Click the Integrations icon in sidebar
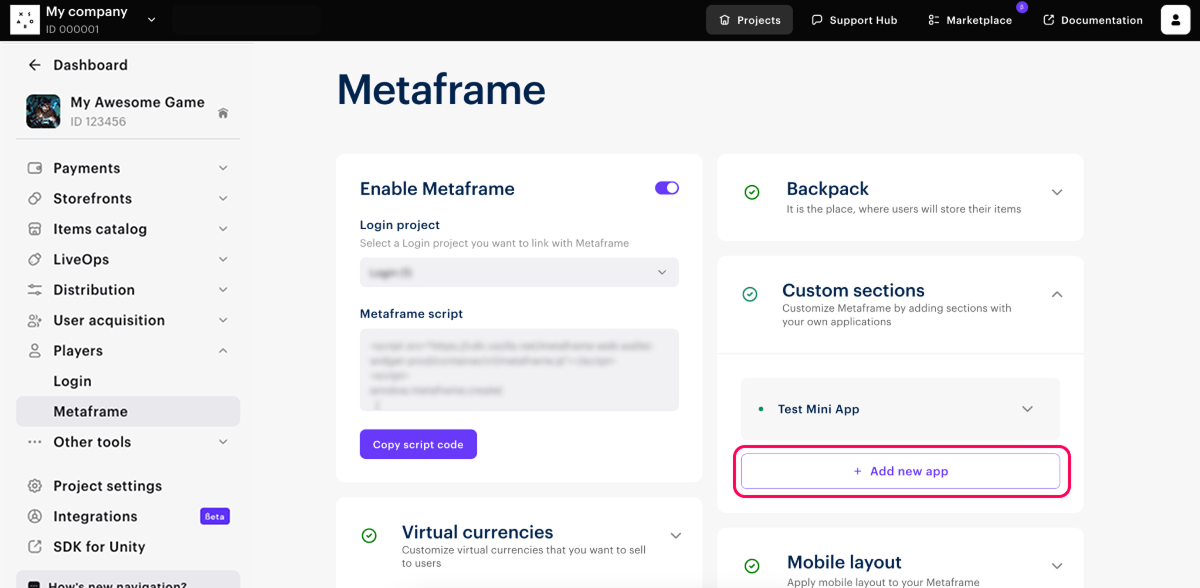The image size is (1200, 588). (x=35, y=516)
